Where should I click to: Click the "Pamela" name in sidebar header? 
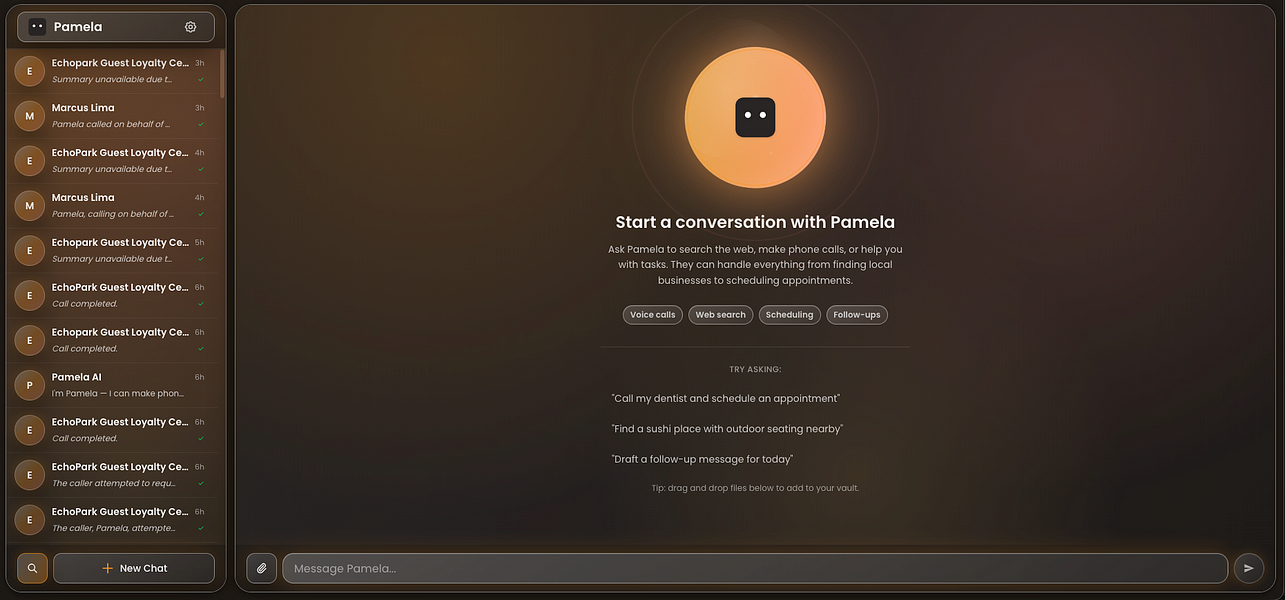click(78, 27)
